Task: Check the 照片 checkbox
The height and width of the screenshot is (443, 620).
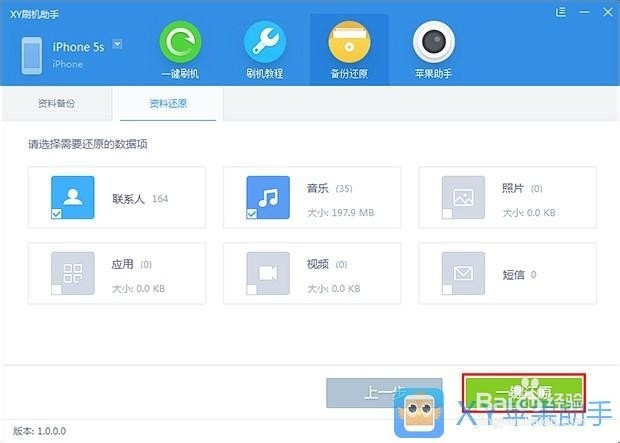Action: 447,214
